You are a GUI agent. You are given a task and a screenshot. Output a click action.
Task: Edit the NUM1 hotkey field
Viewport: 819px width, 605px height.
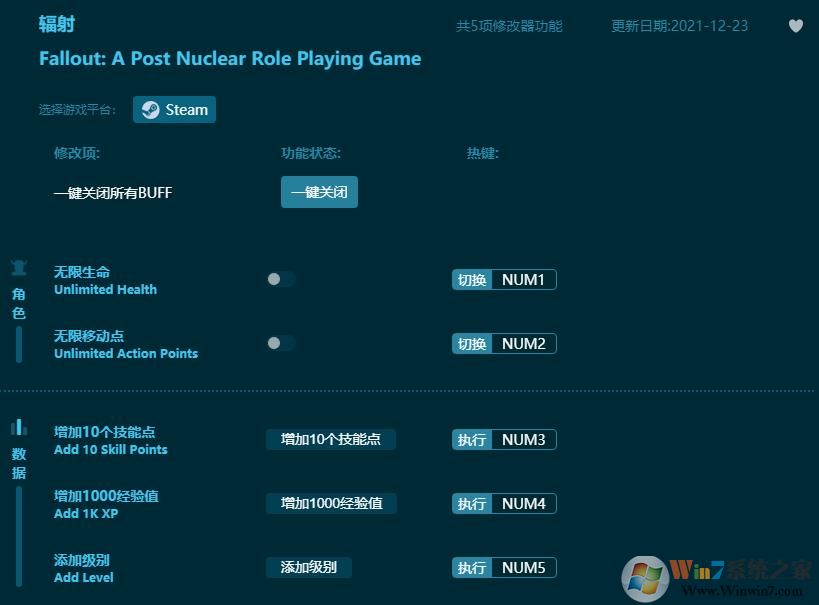[x=524, y=280]
